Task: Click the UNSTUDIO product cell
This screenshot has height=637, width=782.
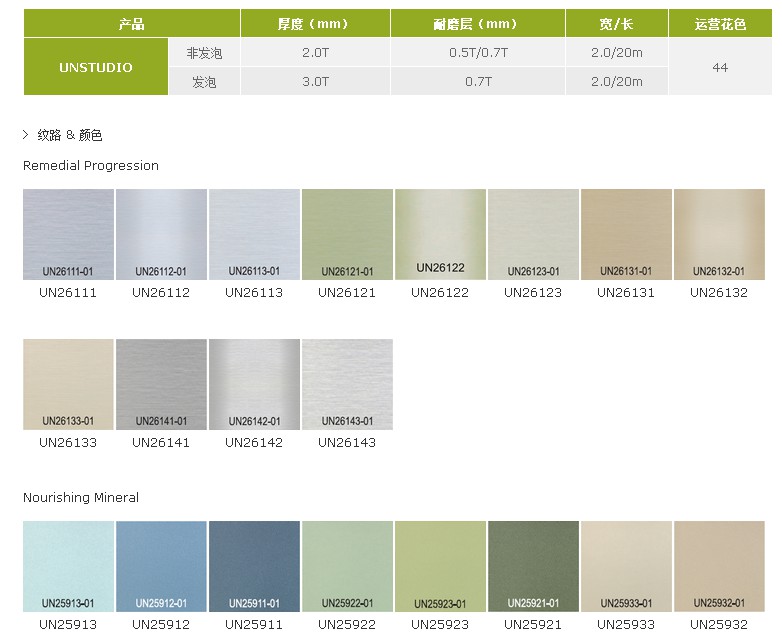Action: 96,67
